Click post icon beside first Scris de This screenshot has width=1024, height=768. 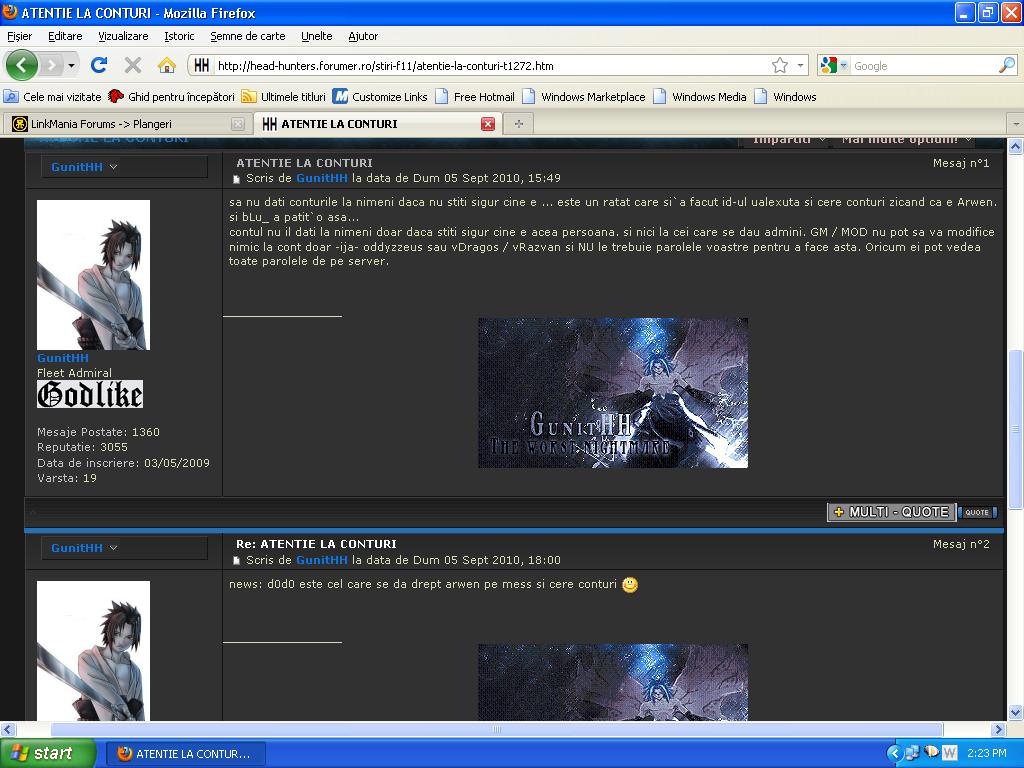click(237, 179)
